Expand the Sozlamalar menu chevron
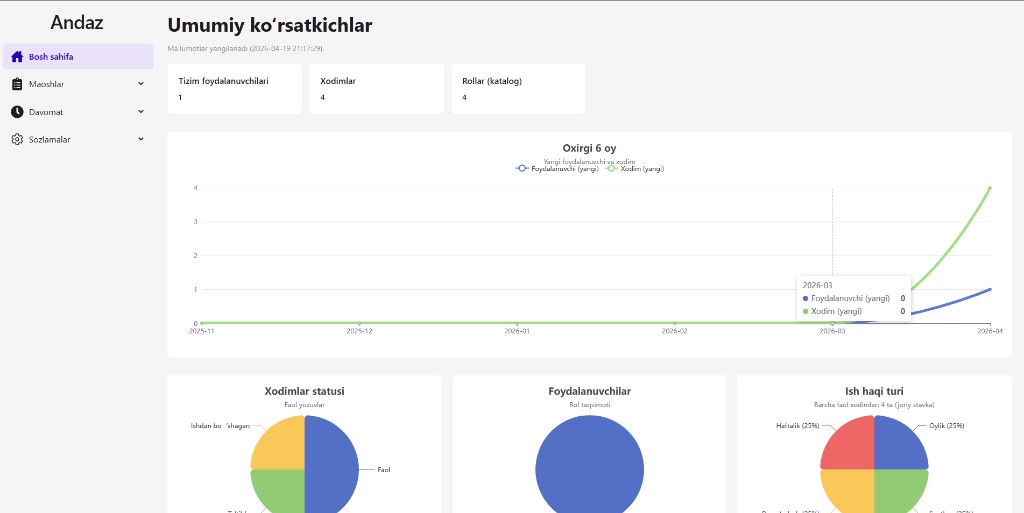1024x513 pixels. click(141, 139)
